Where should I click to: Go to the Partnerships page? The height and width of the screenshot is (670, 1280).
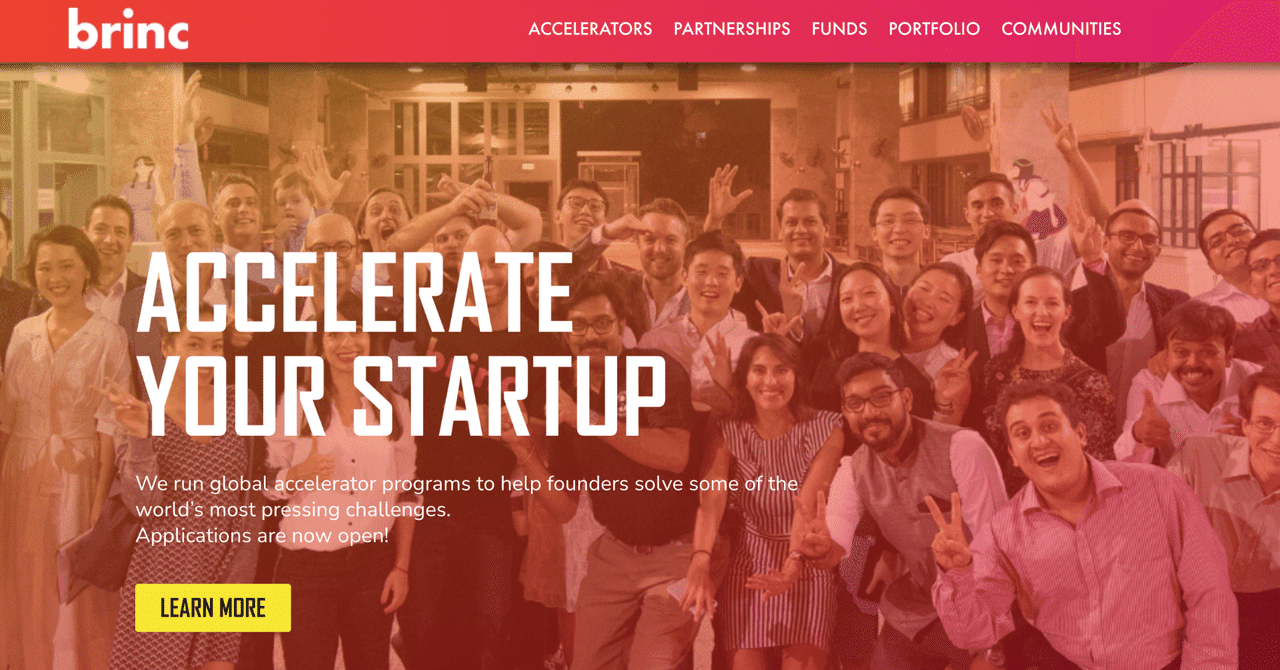click(732, 29)
